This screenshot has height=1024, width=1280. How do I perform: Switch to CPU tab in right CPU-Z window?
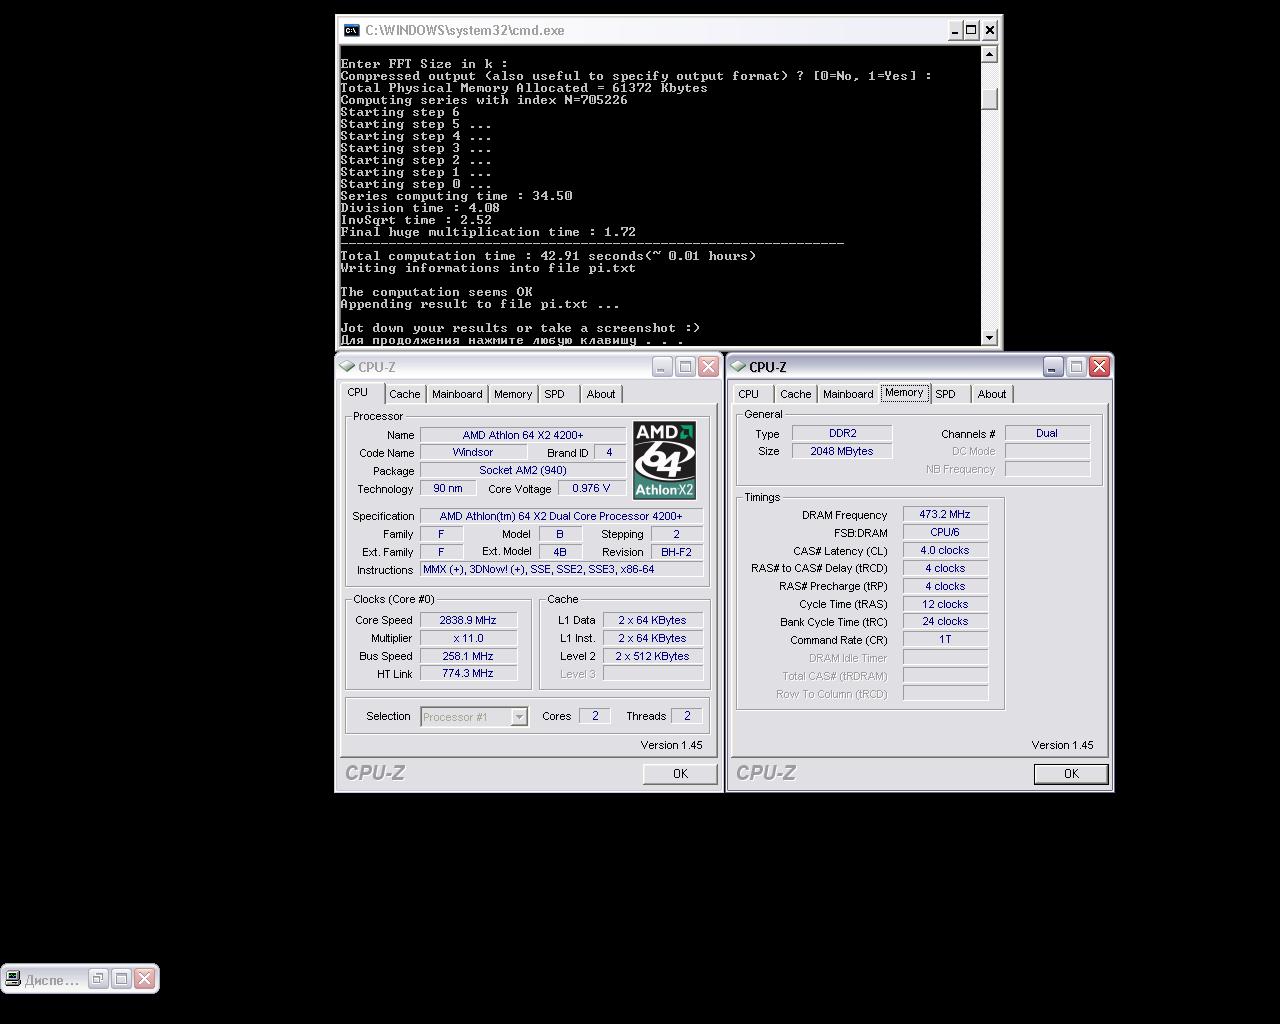pos(749,394)
